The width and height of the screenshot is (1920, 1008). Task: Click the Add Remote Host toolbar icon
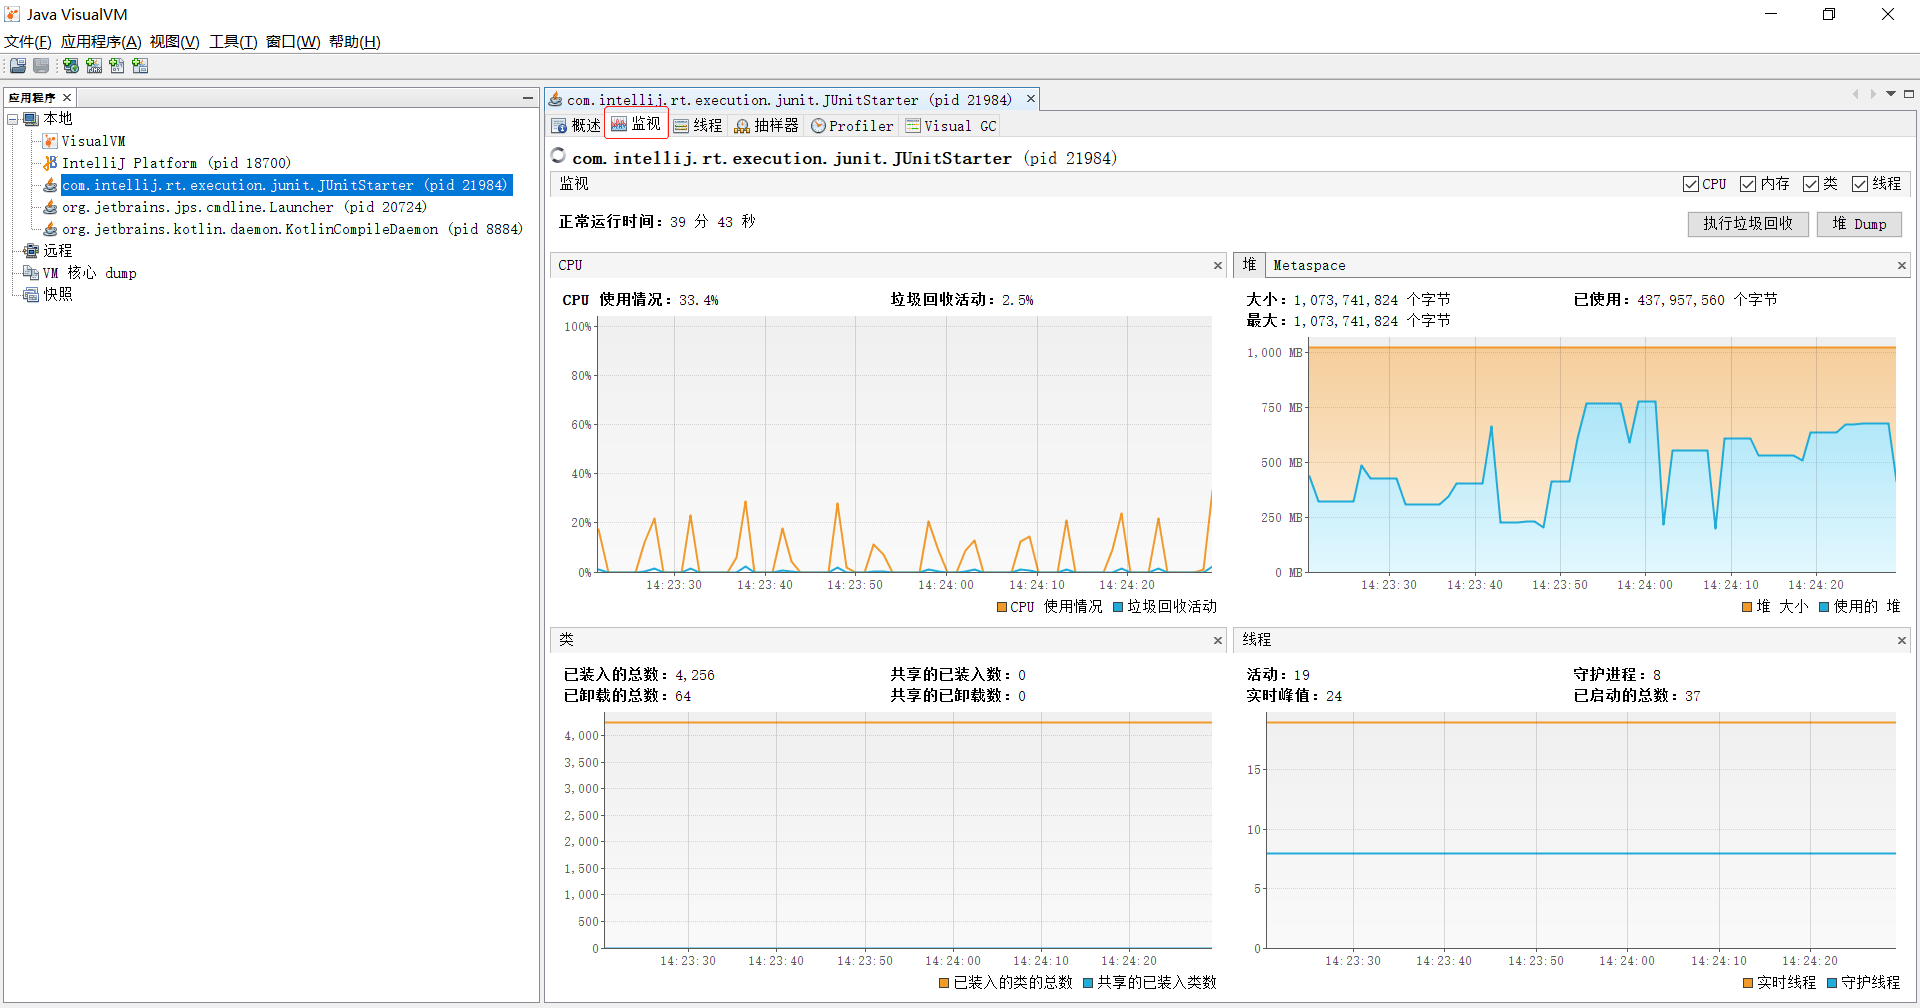[x=71, y=66]
